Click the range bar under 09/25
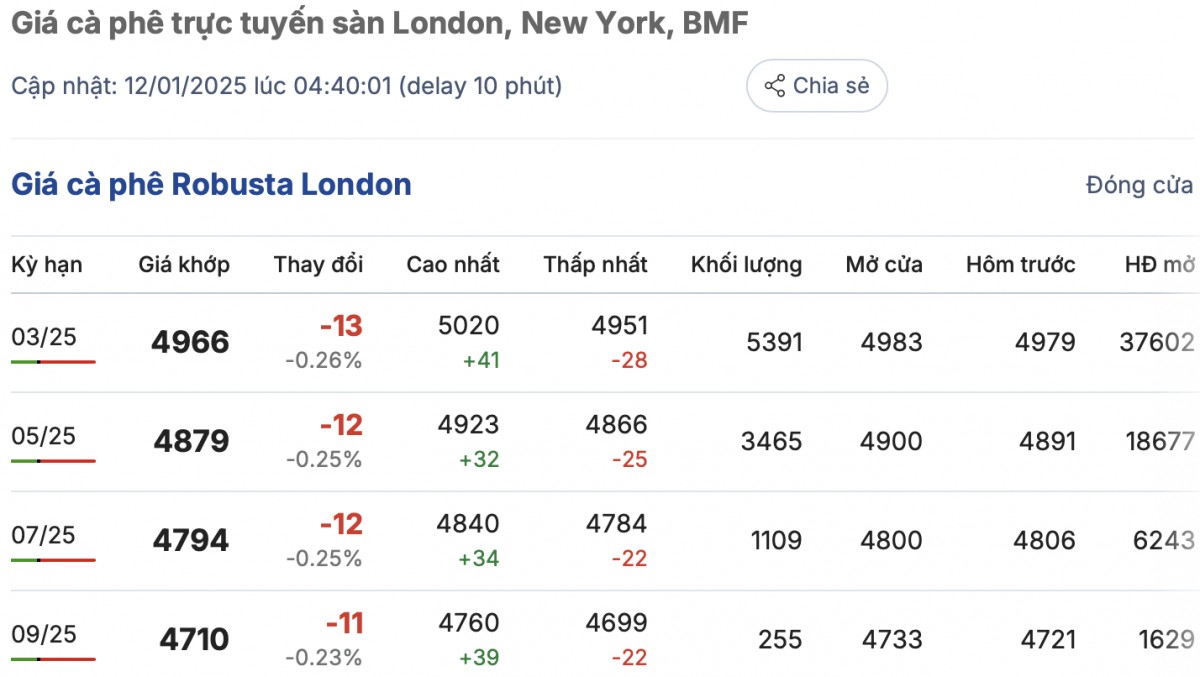The image size is (1200, 677). [x=53, y=658]
